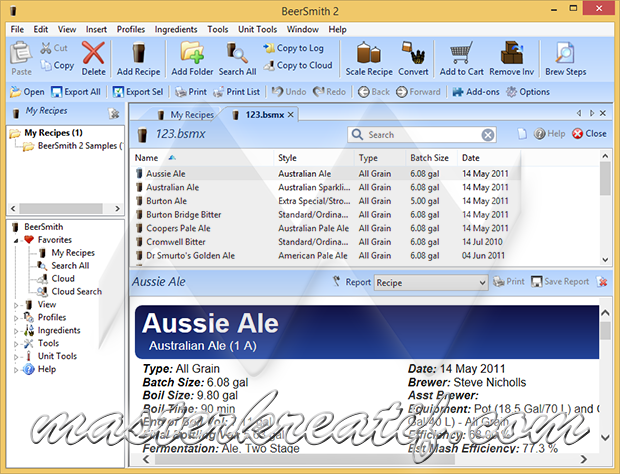Expand the Tools tree node
620x474 pixels.
pos(16,344)
